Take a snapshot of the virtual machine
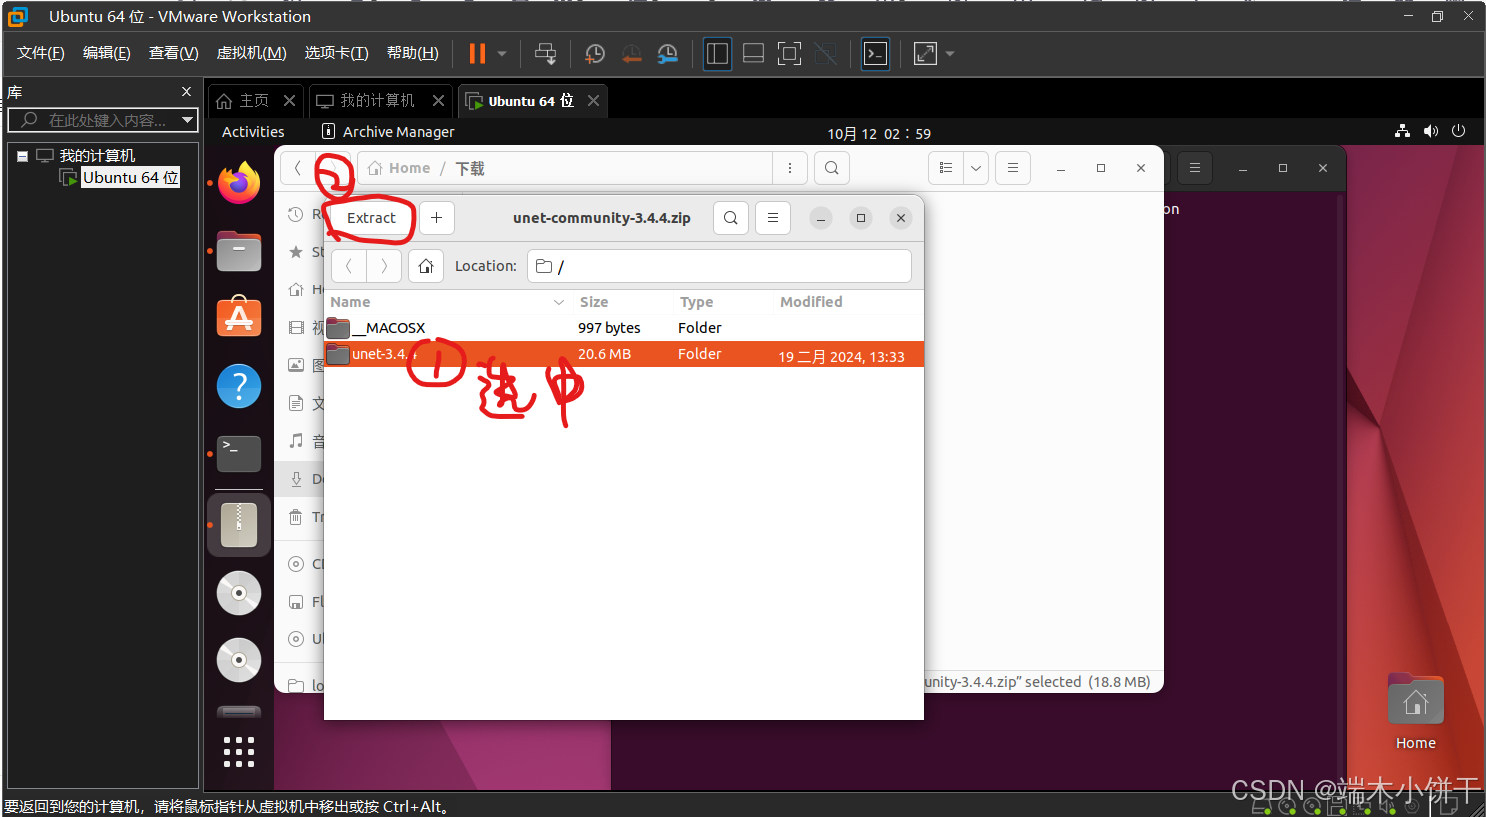The image size is (1486, 817). [595, 53]
